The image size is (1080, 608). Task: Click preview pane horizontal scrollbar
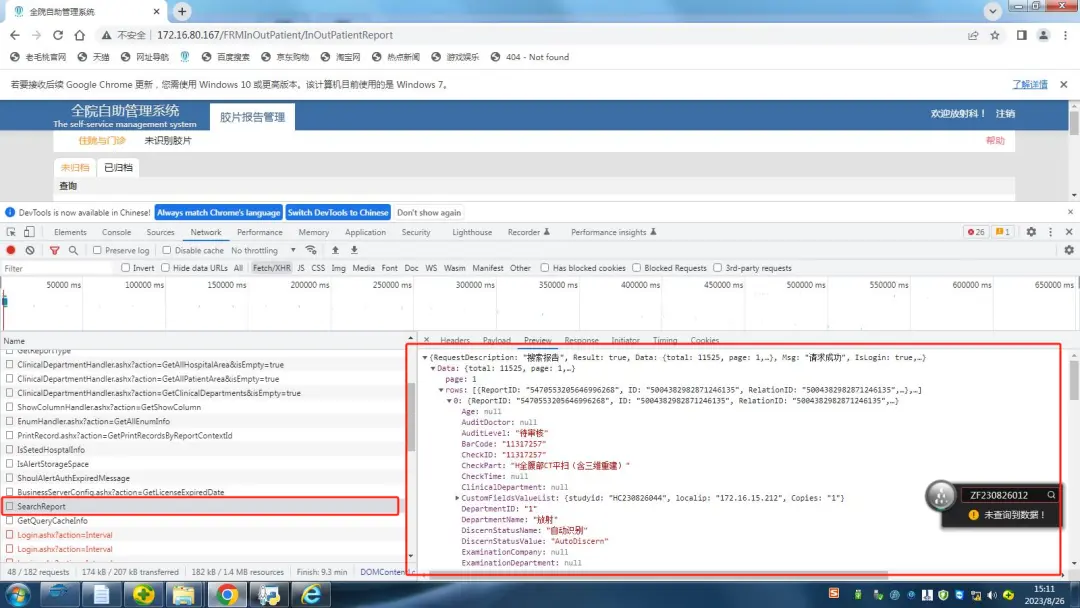tap(658, 573)
